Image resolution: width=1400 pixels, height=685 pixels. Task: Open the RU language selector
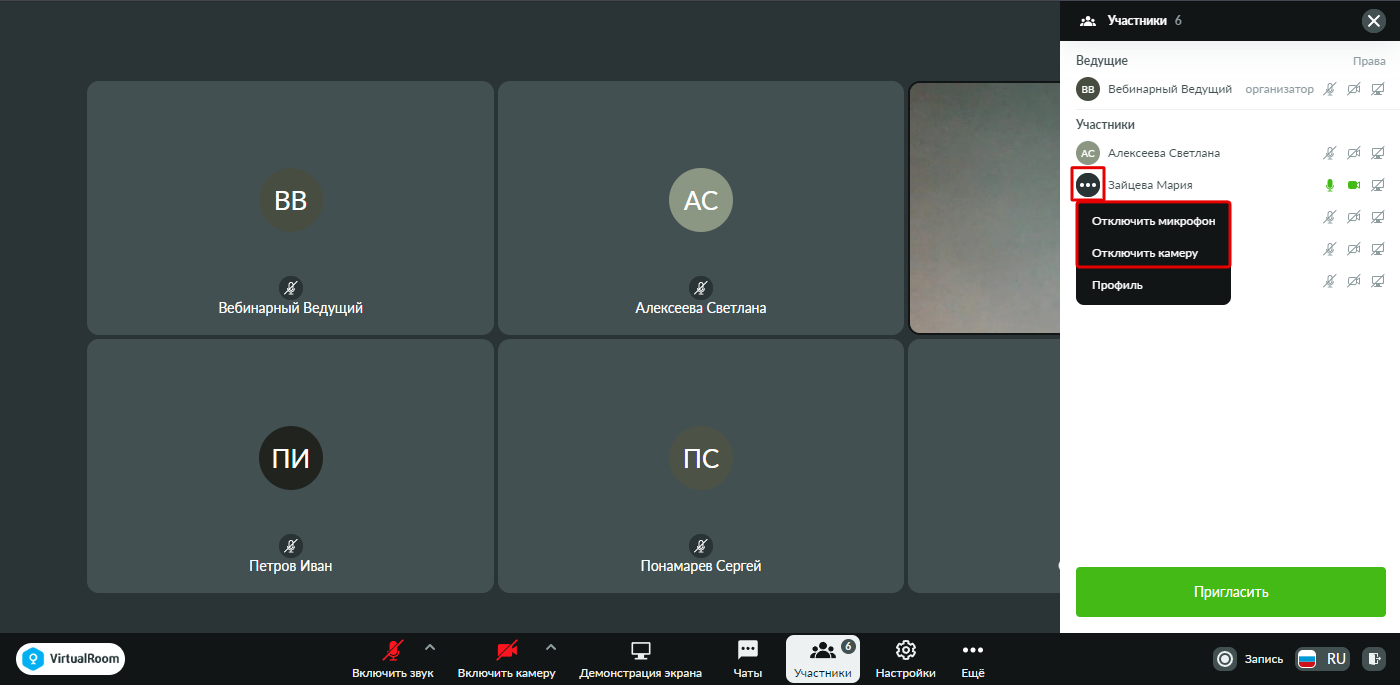(x=1323, y=659)
